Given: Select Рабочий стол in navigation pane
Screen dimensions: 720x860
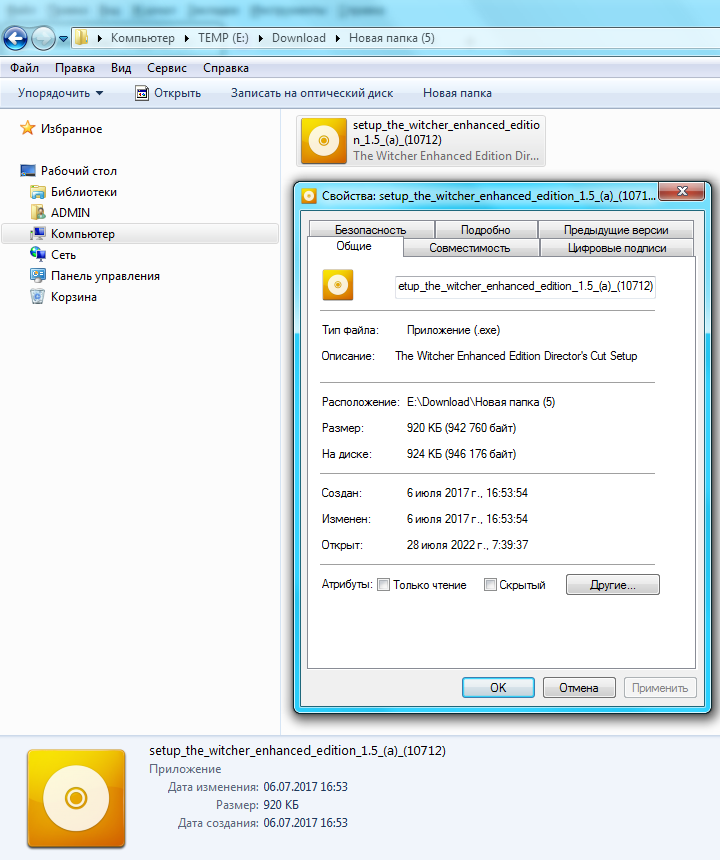Looking at the screenshot, I should pos(78,171).
